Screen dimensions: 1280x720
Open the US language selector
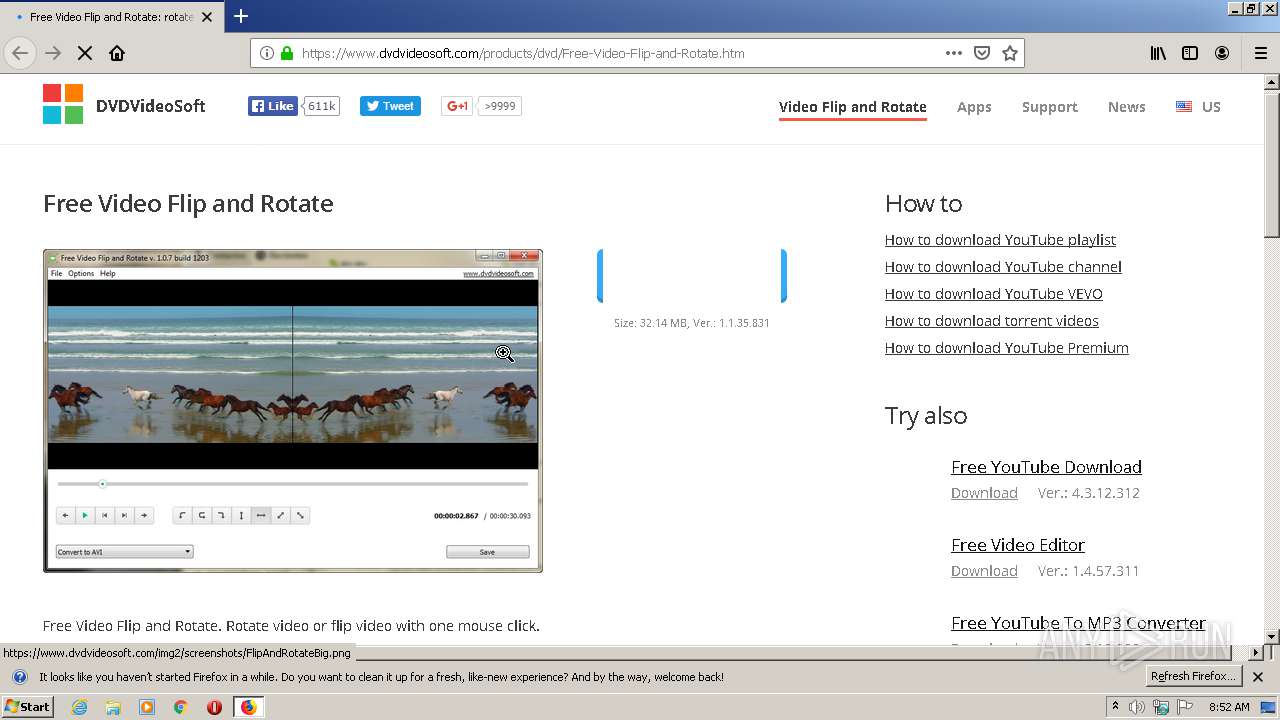(x=1198, y=107)
